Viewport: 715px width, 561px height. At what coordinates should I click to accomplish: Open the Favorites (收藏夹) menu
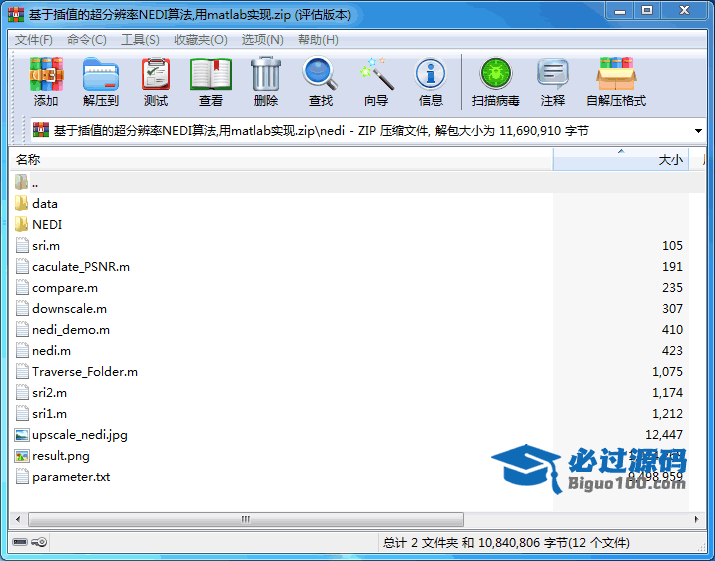click(201, 40)
